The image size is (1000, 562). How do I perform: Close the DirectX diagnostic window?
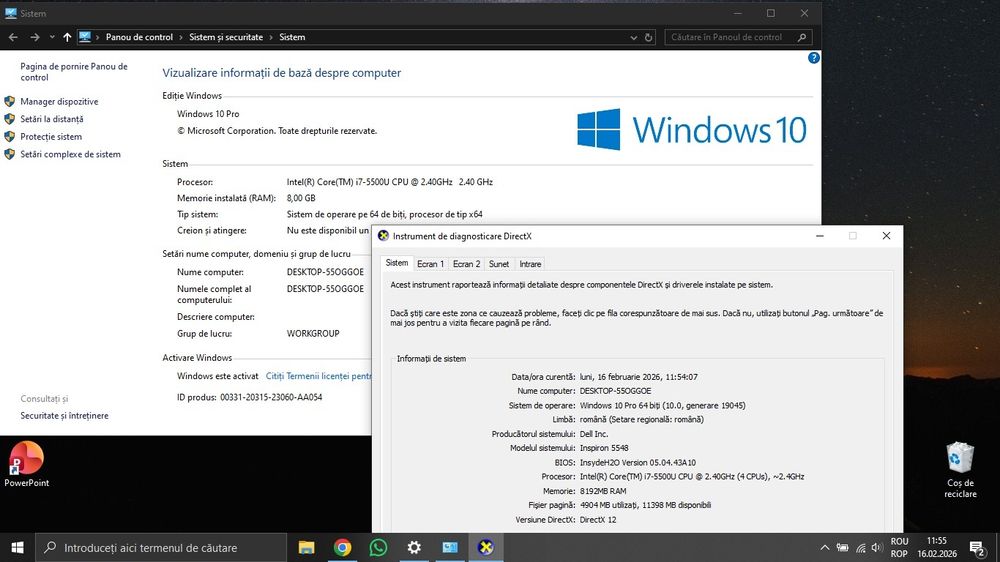pos(886,235)
